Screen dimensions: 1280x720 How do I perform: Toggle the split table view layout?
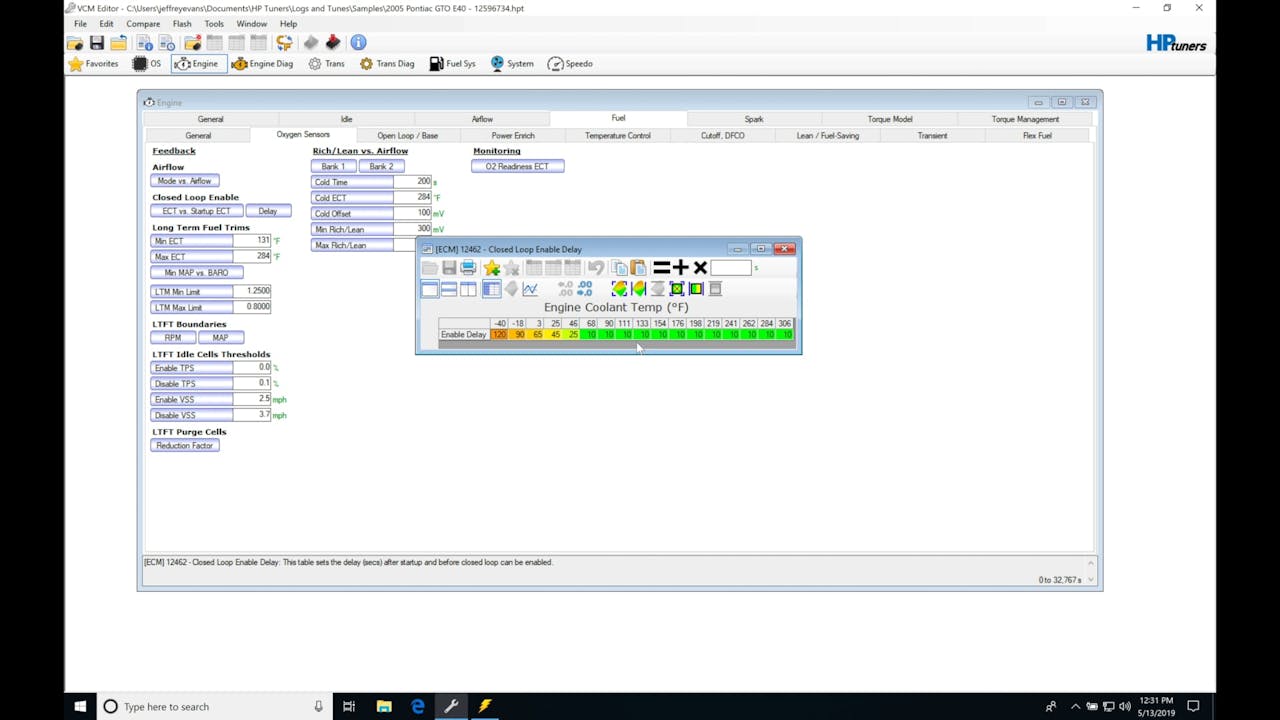point(448,289)
